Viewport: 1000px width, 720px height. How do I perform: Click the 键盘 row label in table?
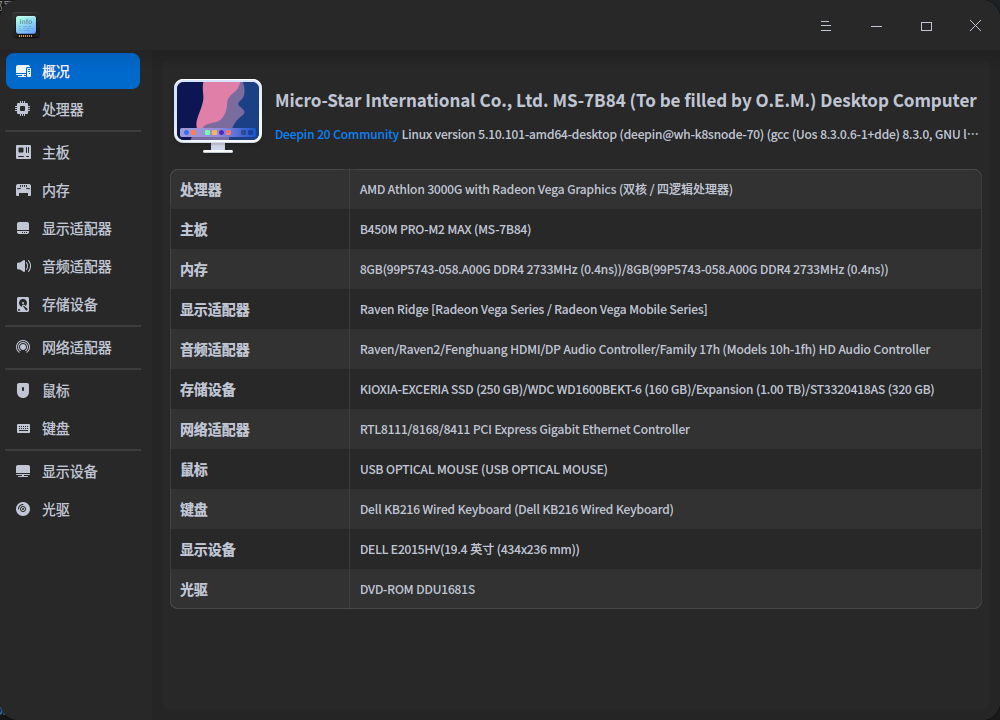[194, 510]
